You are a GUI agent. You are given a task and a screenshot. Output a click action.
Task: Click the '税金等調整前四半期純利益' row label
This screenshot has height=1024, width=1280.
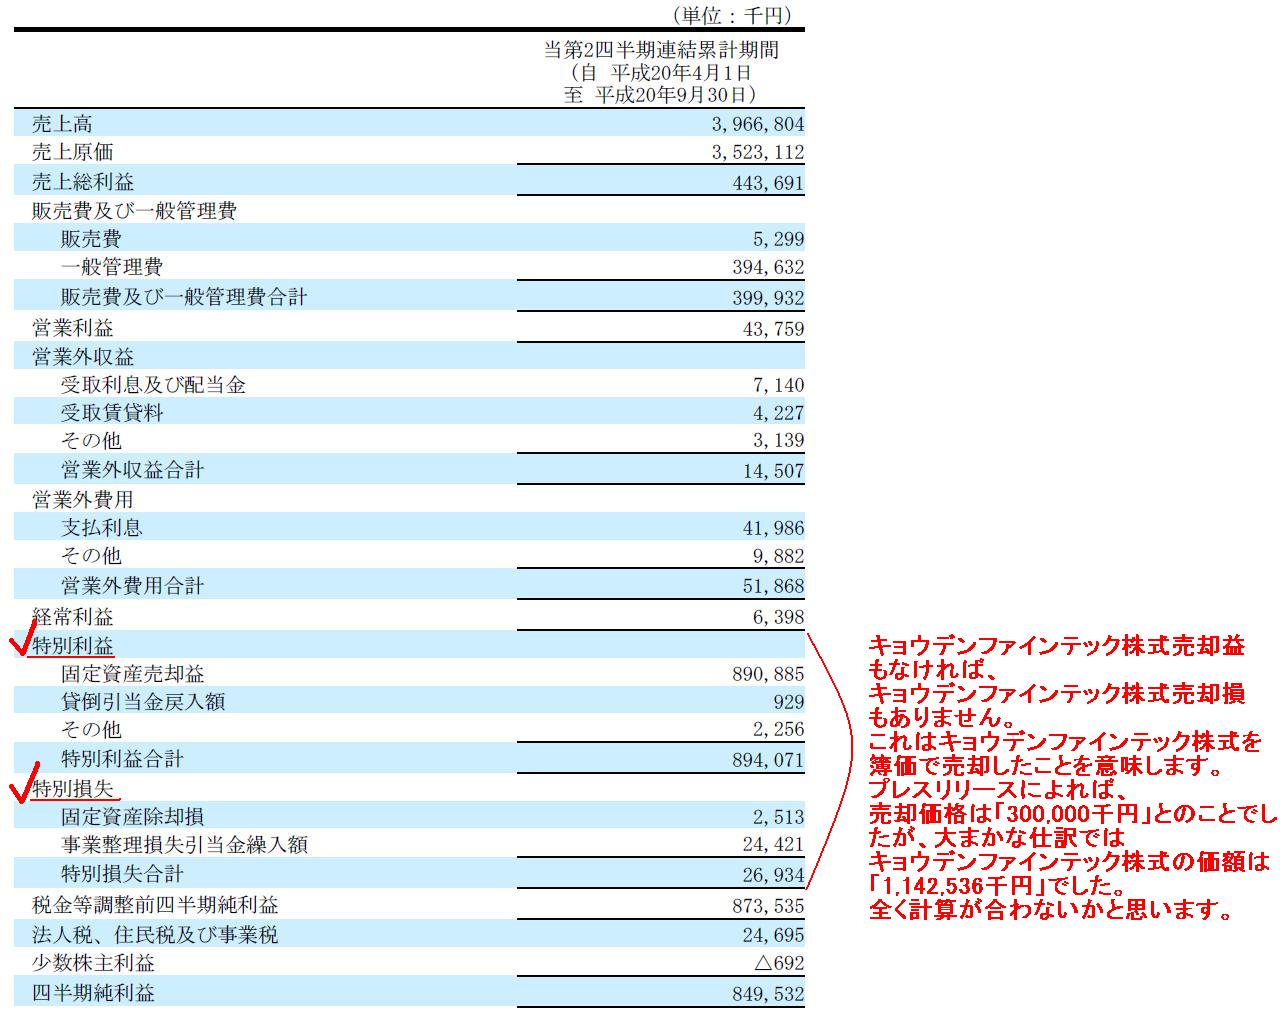(155, 905)
